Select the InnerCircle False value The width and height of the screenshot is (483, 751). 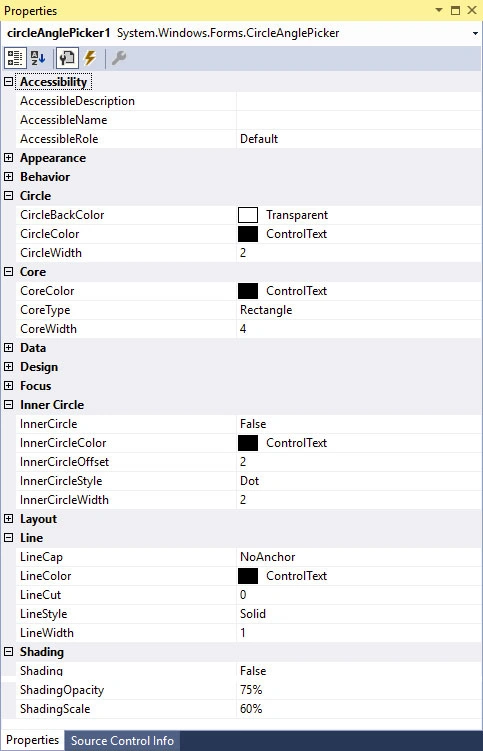358,424
